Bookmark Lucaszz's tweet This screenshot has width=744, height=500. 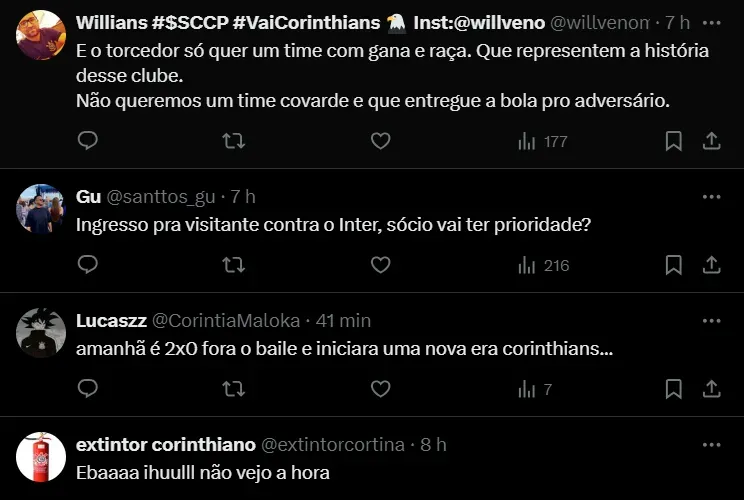674,389
